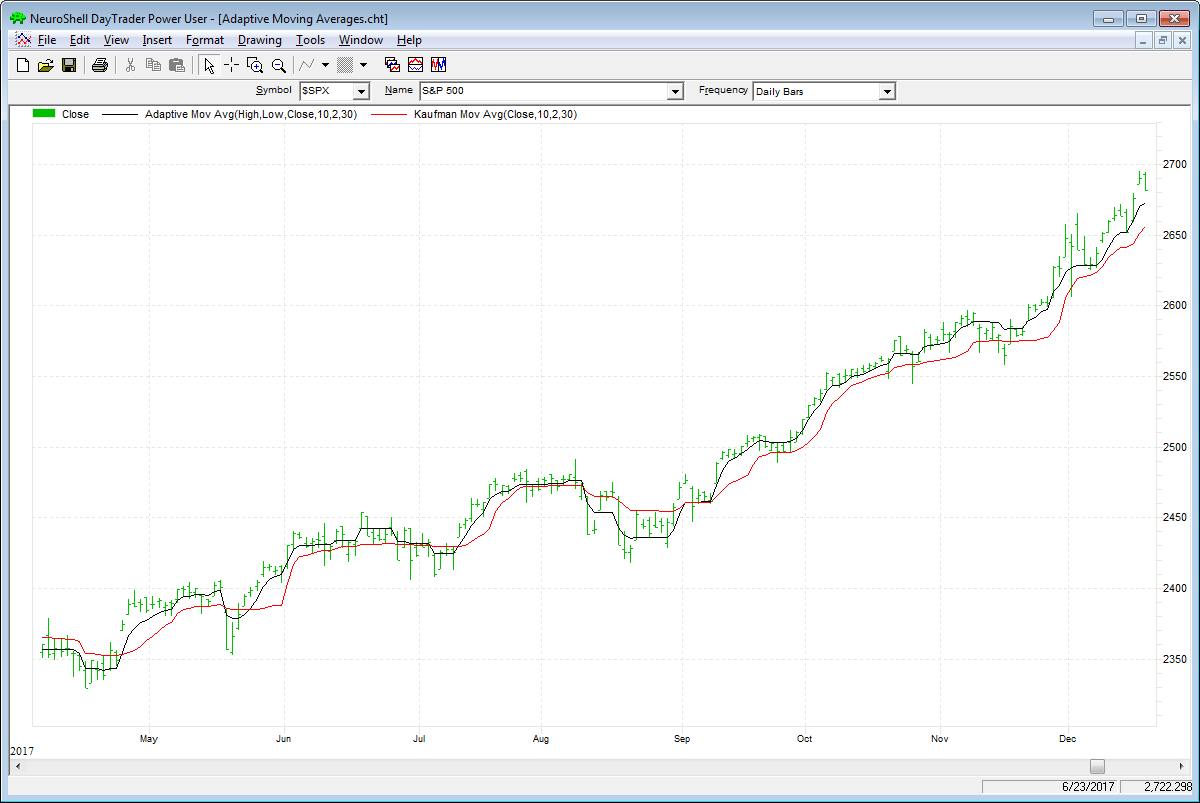The image size is (1200, 803).
Task: Click the green Close legend swatch
Action: pyautogui.click(x=44, y=114)
